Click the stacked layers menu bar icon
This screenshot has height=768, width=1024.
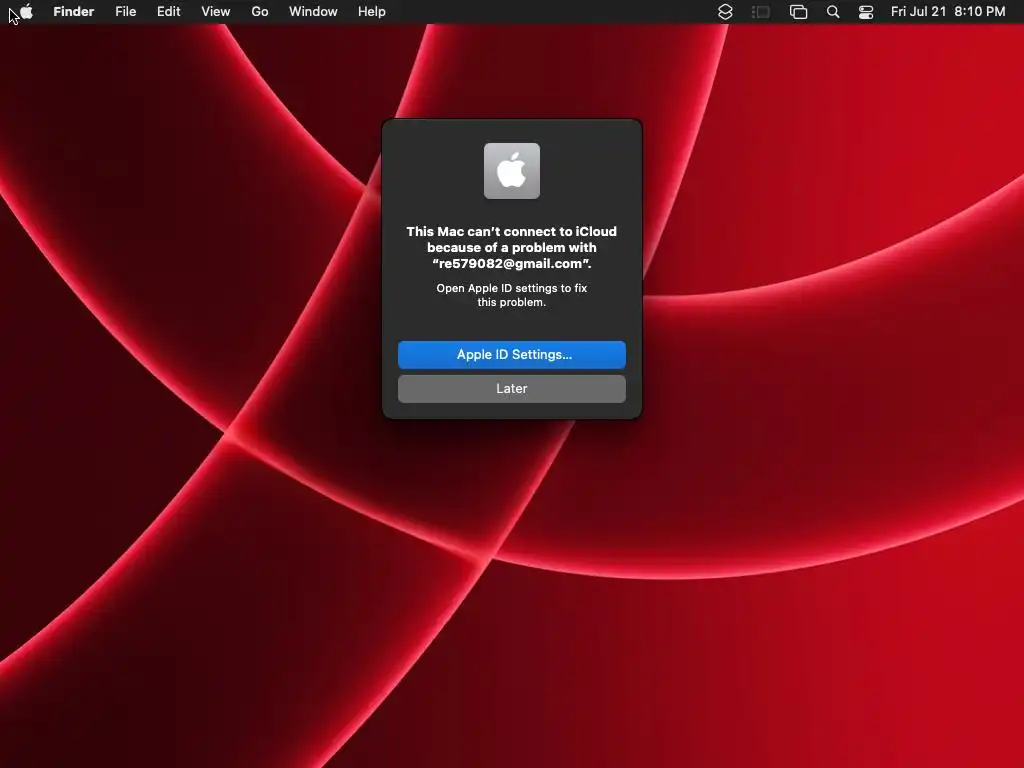click(x=725, y=12)
